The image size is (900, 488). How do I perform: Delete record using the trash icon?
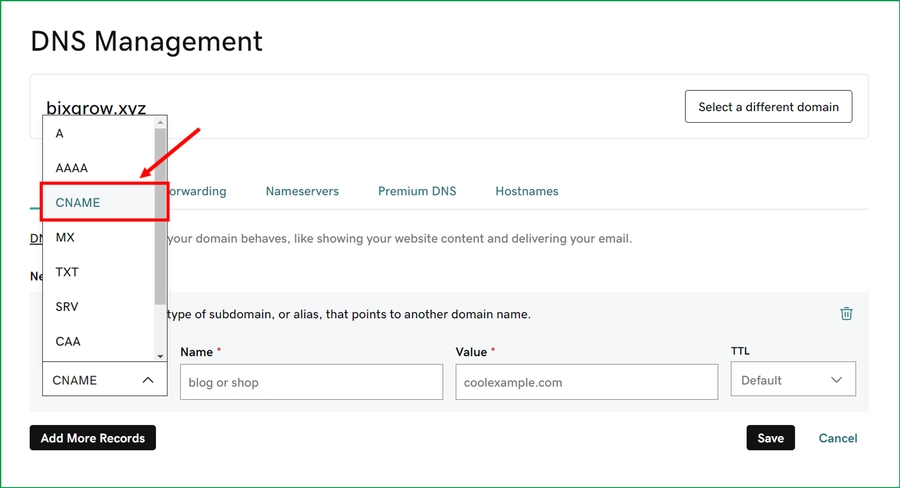pyautogui.click(x=846, y=313)
